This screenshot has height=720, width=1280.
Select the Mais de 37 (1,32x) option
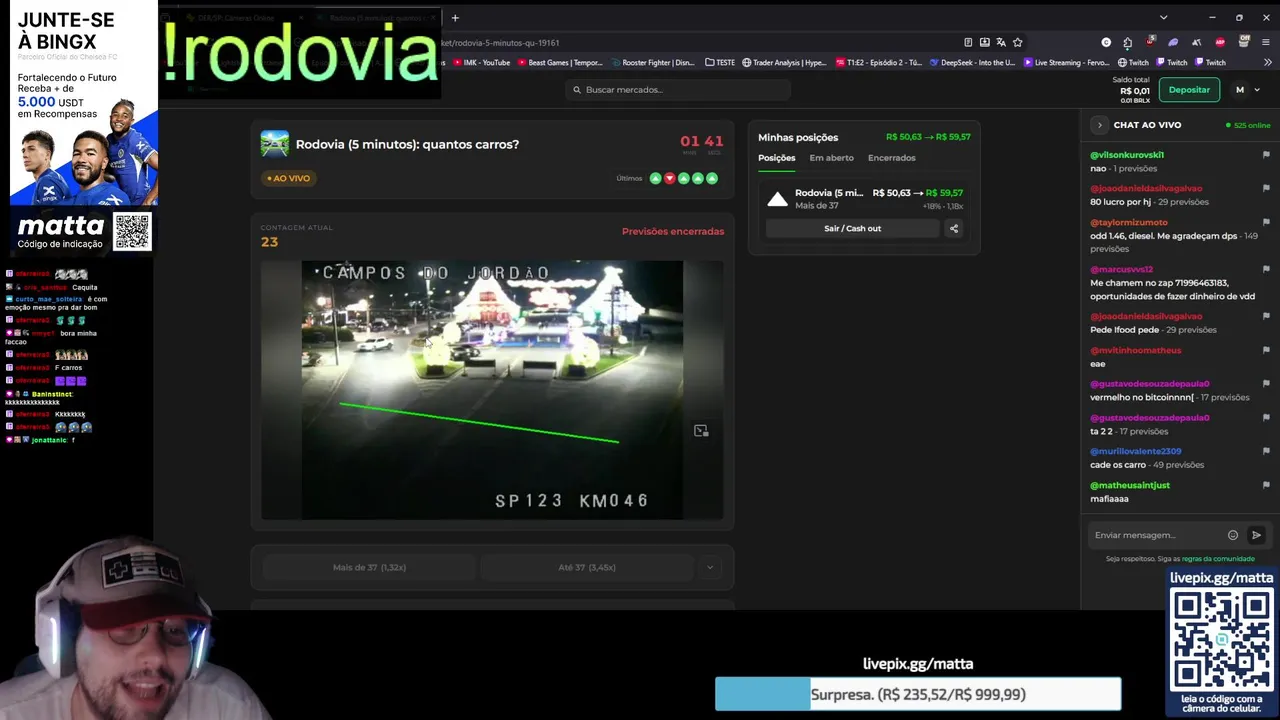coord(369,567)
